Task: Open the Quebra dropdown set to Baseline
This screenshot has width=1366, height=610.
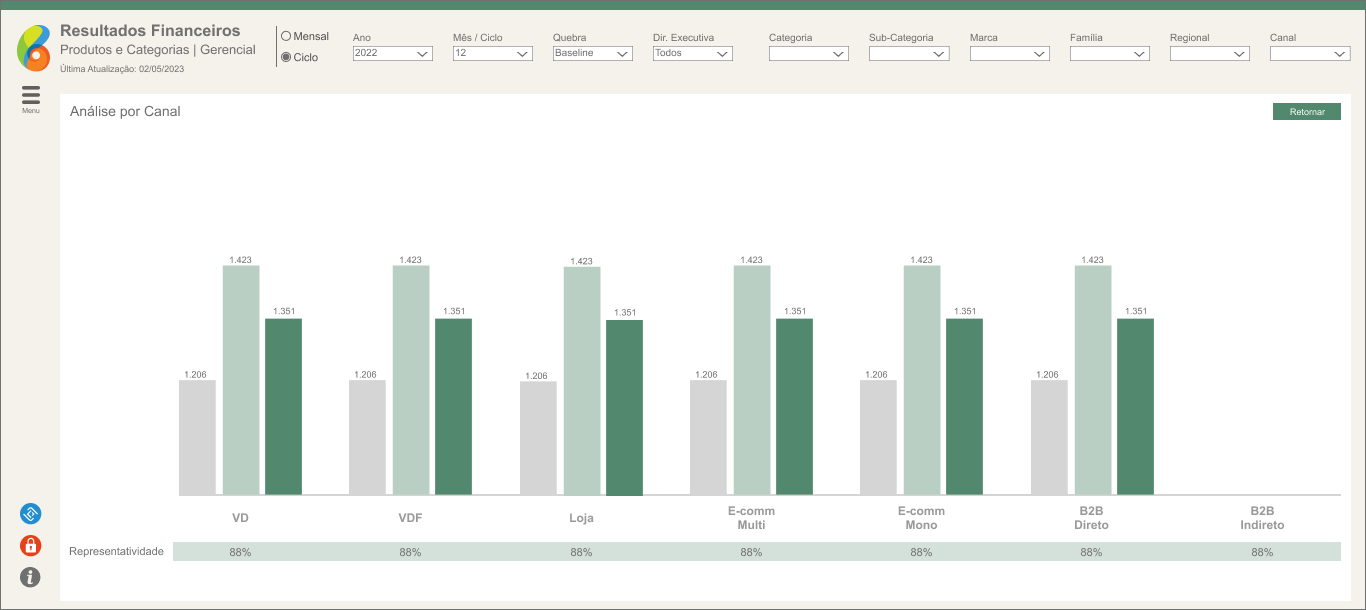Action: 592,54
